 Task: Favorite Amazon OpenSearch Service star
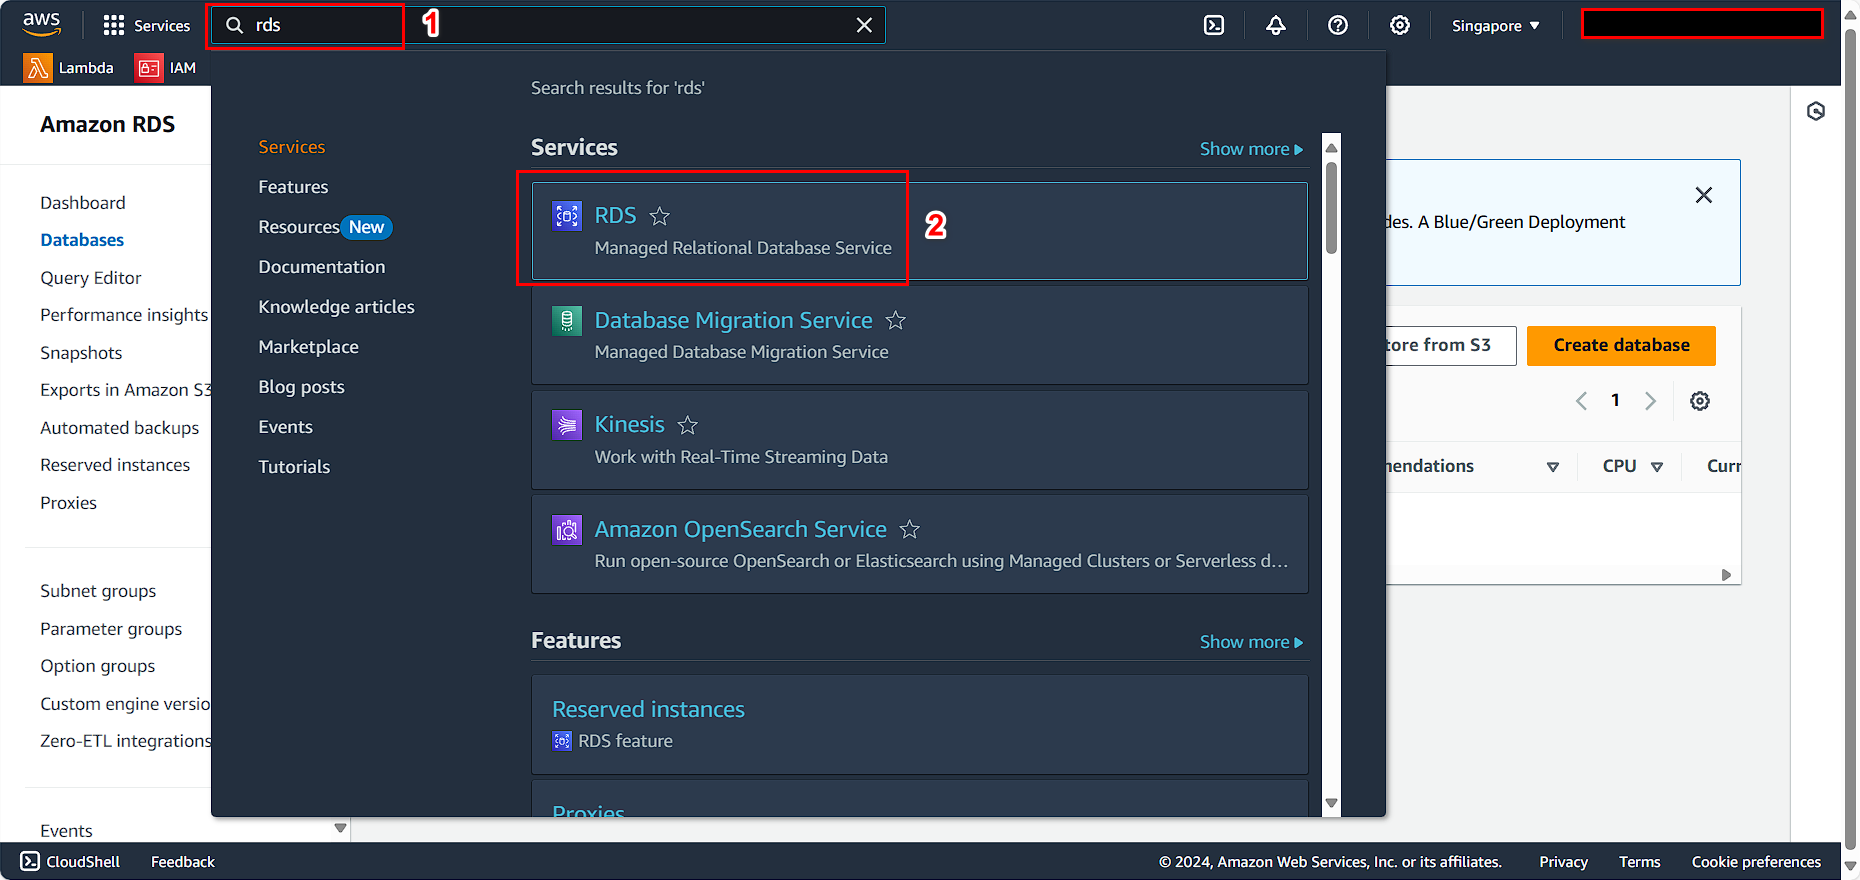910,529
